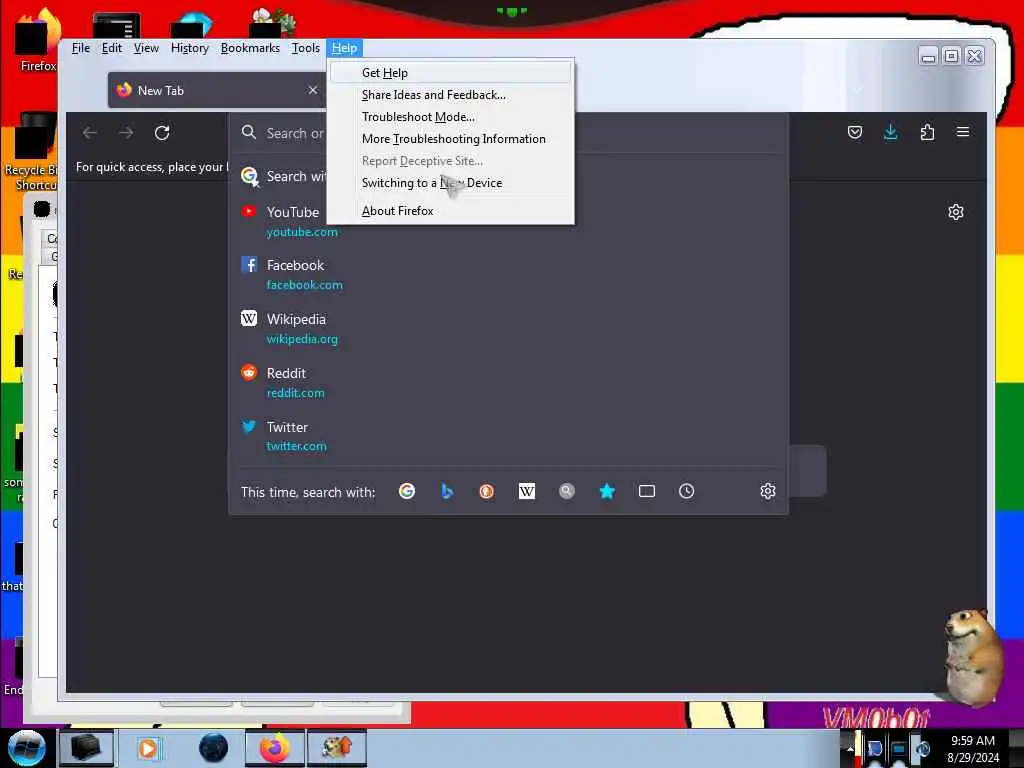Open More Troubleshooting Information
Image resolution: width=1024 pixels, height=768 pixels.
(x=451, y=139)
